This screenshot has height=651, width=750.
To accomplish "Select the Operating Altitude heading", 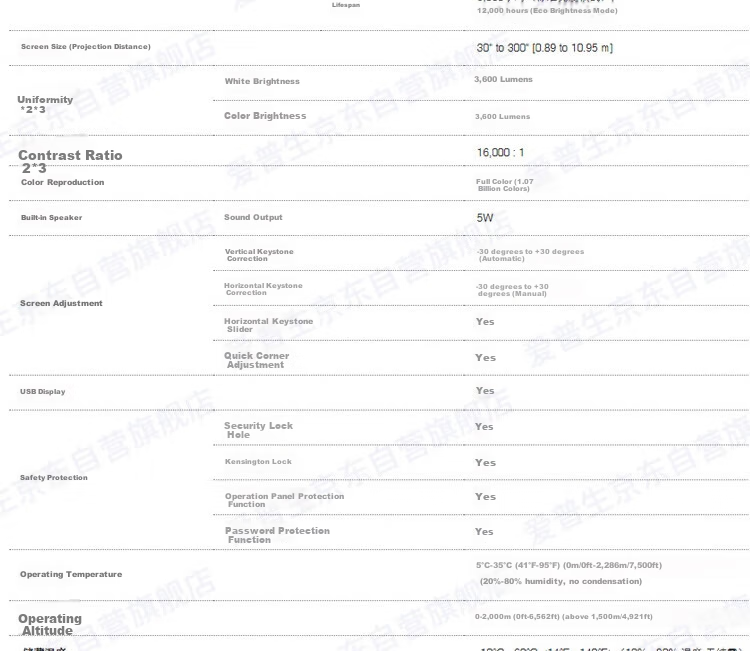I will point(50,625).
